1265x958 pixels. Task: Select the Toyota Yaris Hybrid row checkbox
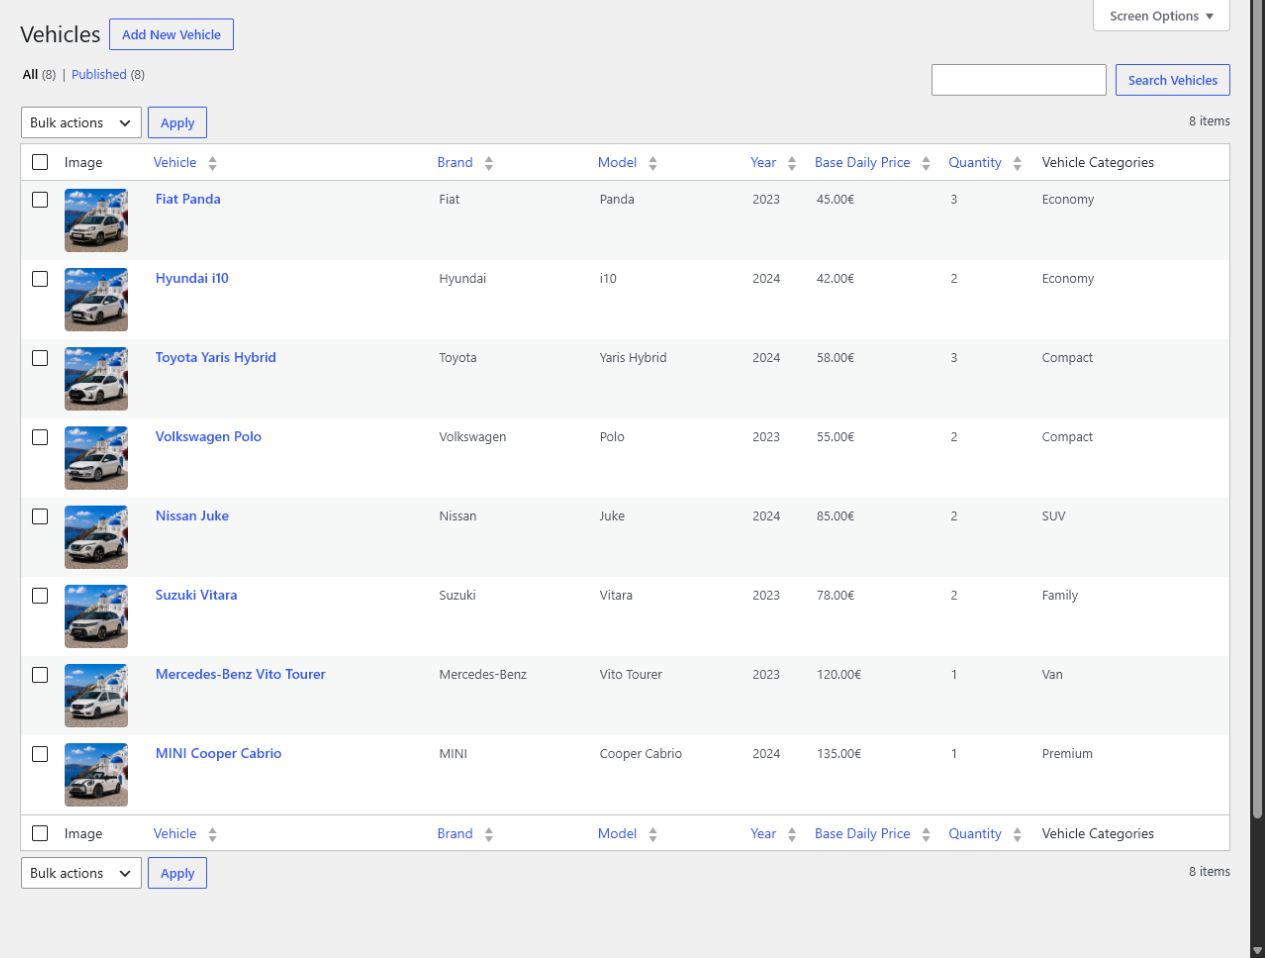pyautogui.click(x=40, y=358)
